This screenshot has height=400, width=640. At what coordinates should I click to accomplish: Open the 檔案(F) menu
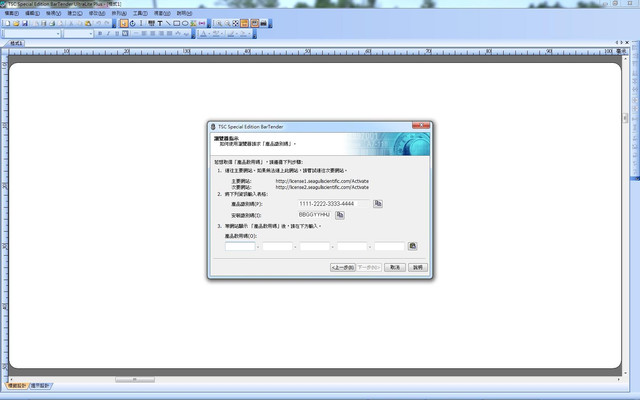click(11, 13)
